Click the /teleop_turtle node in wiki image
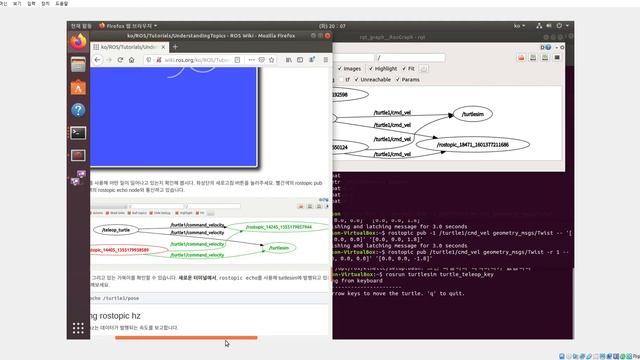This screenshot has height=360, width=640. click(x=116, y=230)
